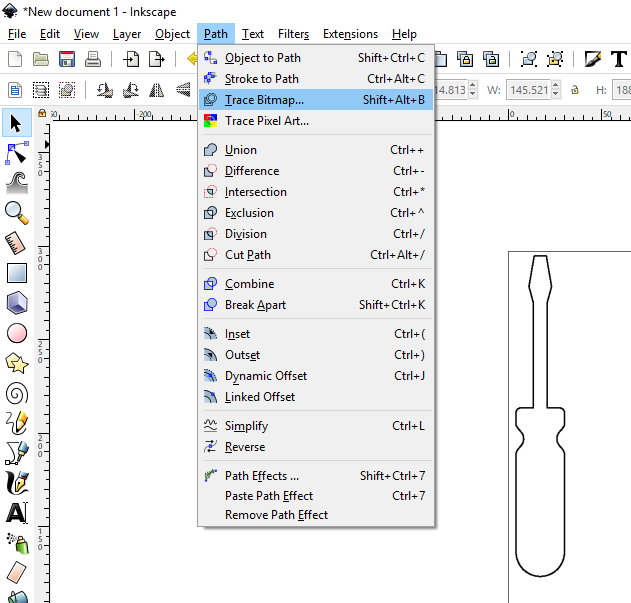This screenshot has width=631, height=603.
Task: Open the View menu
Action: [86, 34]
